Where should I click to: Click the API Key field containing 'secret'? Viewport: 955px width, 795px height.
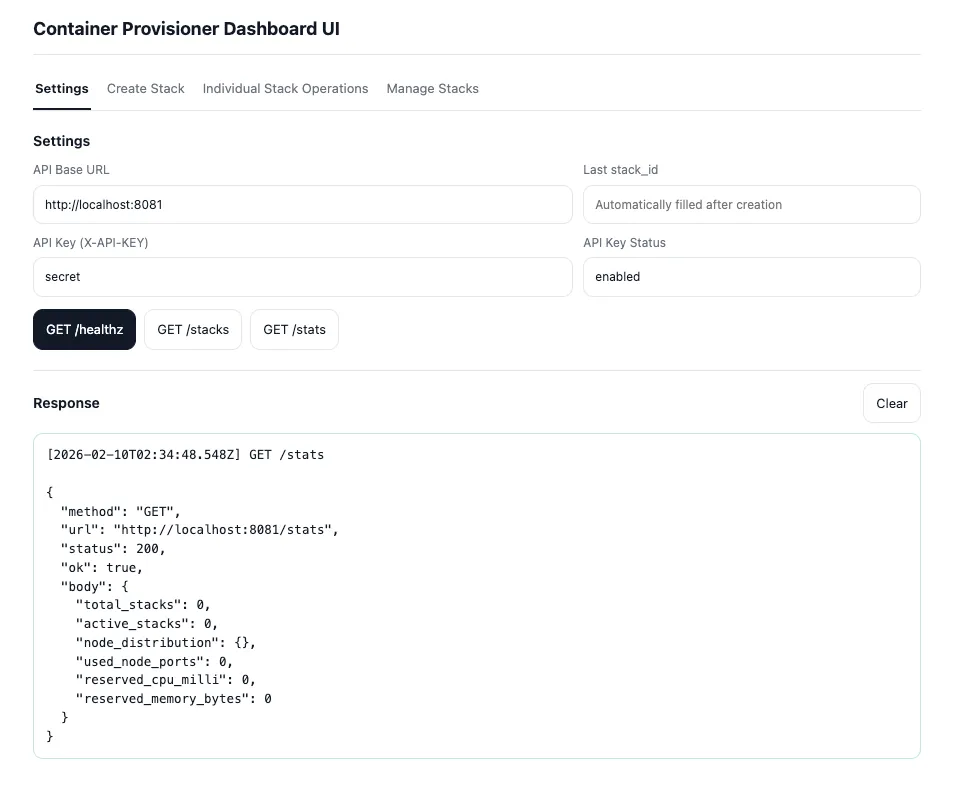point(302,277)
